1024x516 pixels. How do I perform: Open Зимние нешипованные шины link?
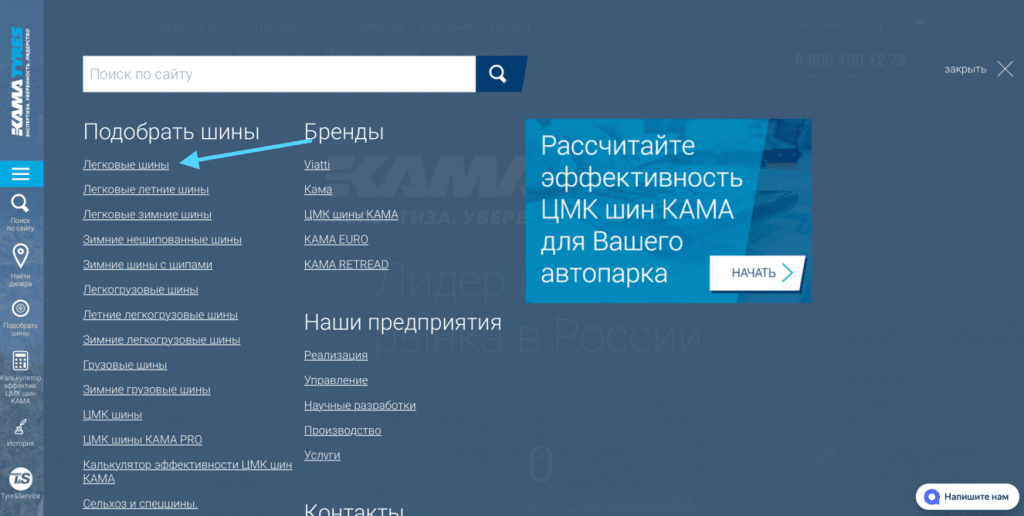coord(162,240)
